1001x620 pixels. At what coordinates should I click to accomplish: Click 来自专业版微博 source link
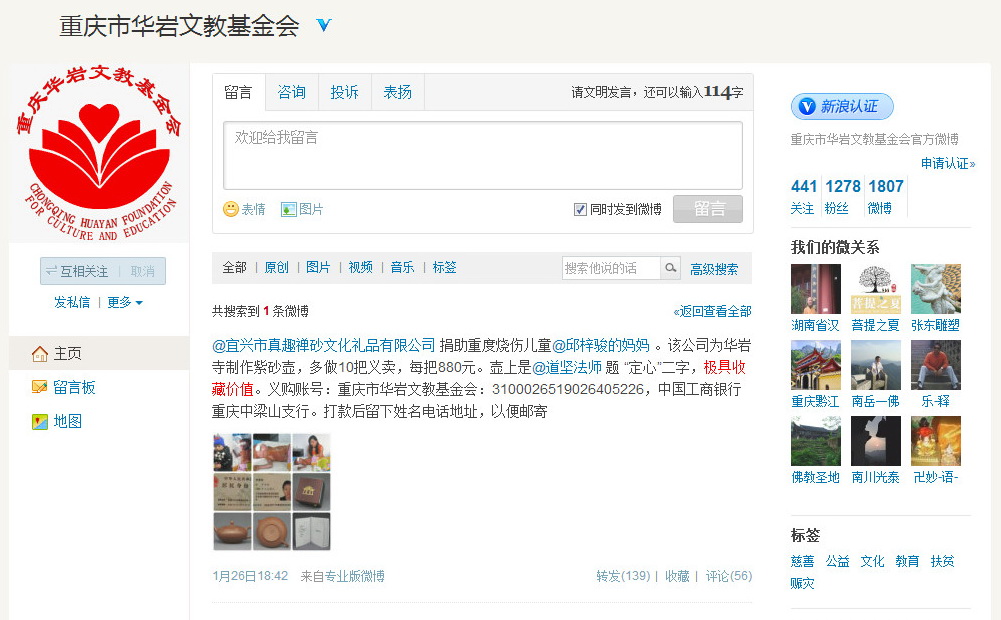[x=342, y=576]
